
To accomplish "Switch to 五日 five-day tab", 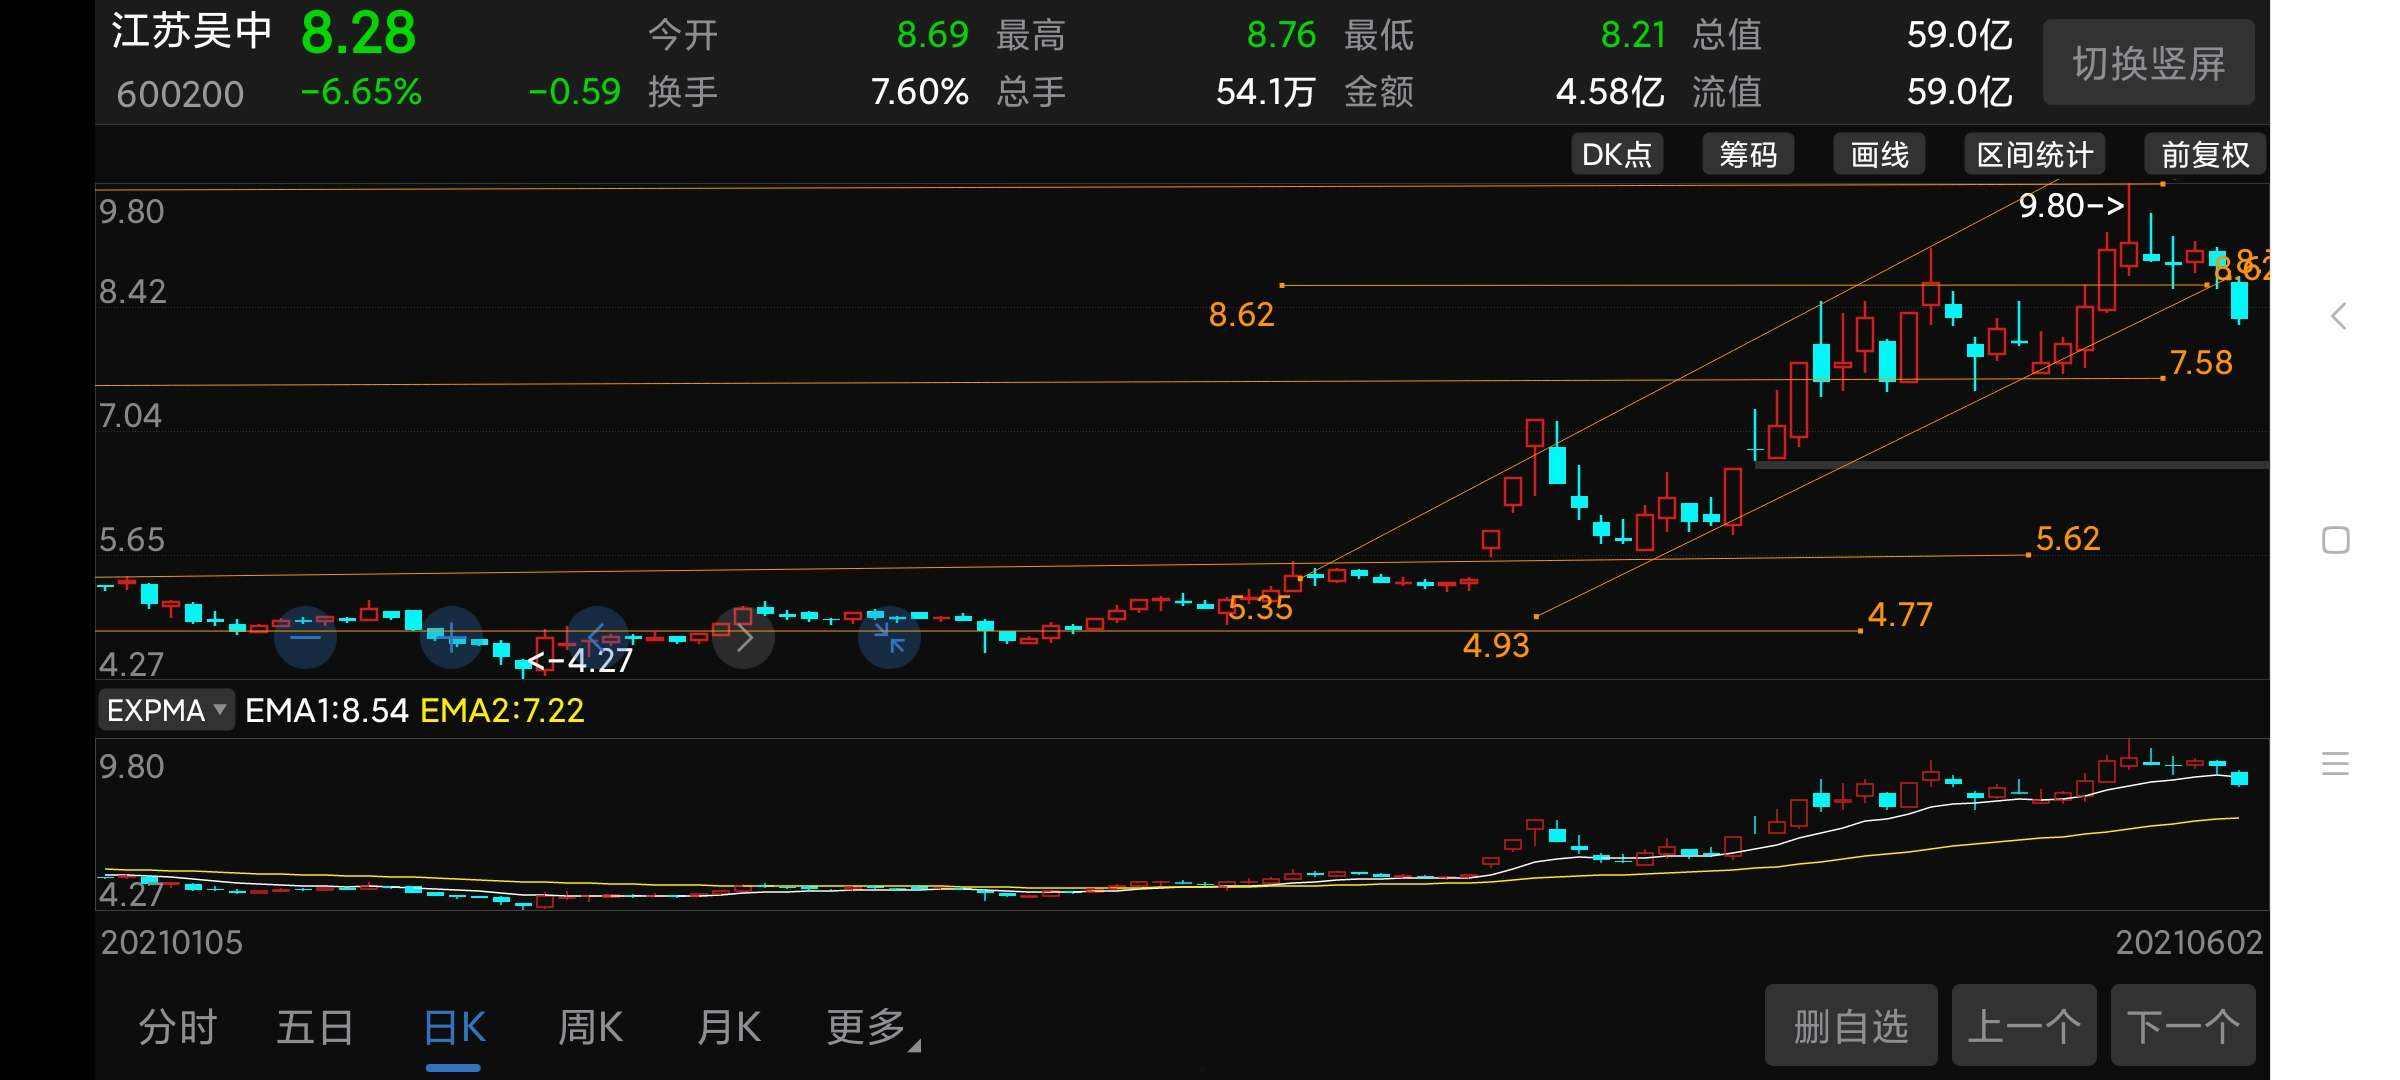I will tap(315, 1027).
